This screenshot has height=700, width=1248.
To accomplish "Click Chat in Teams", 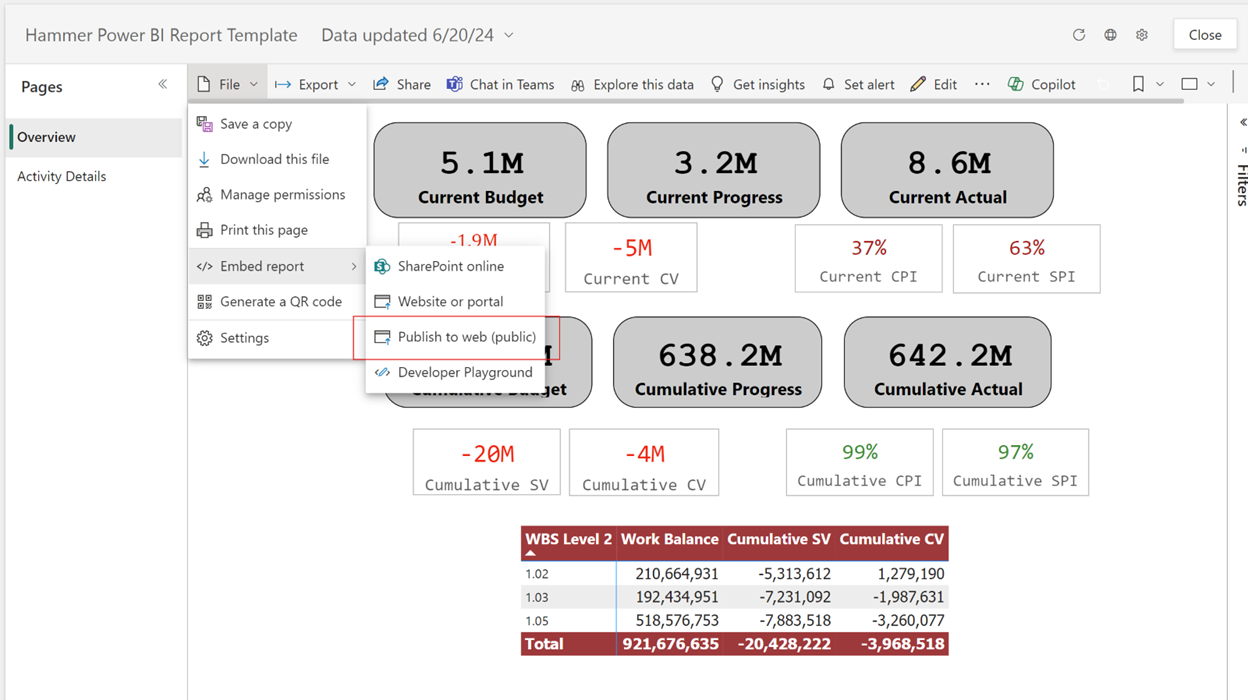I will point(500,84).
